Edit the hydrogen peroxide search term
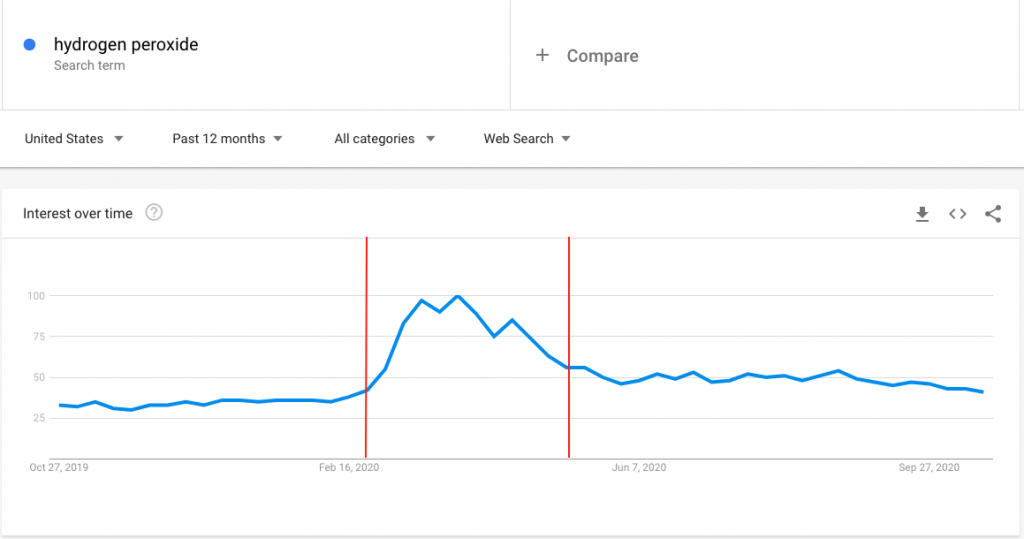 [126, 45]
